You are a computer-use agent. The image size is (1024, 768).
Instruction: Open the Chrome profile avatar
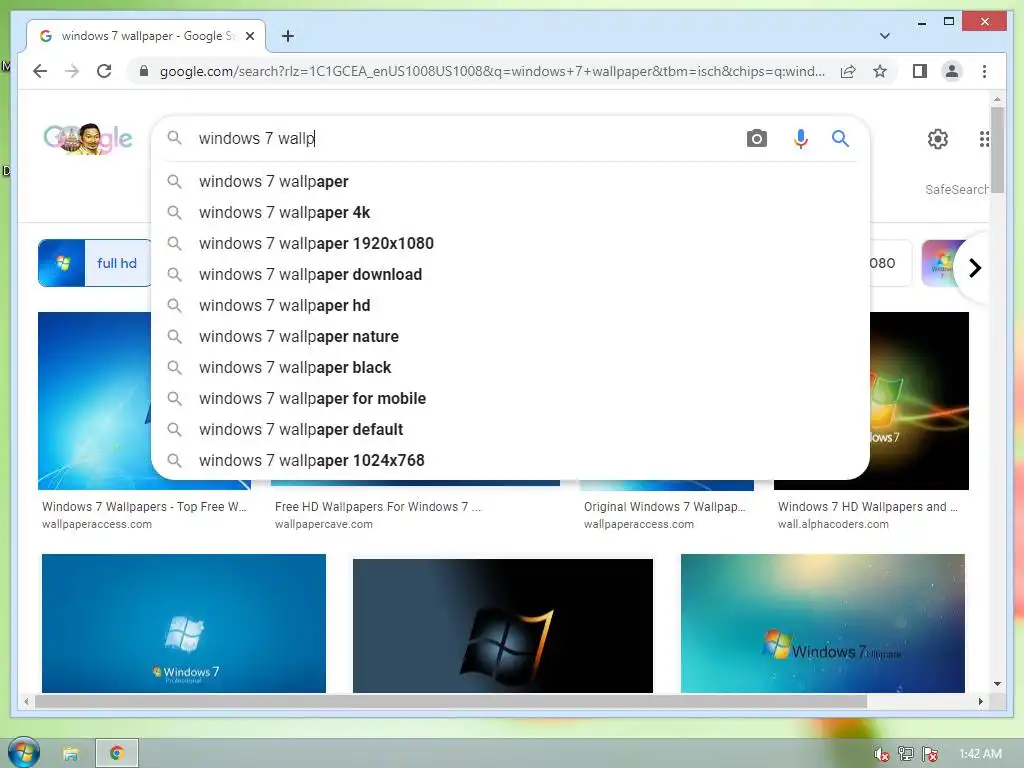click(952, 71)
